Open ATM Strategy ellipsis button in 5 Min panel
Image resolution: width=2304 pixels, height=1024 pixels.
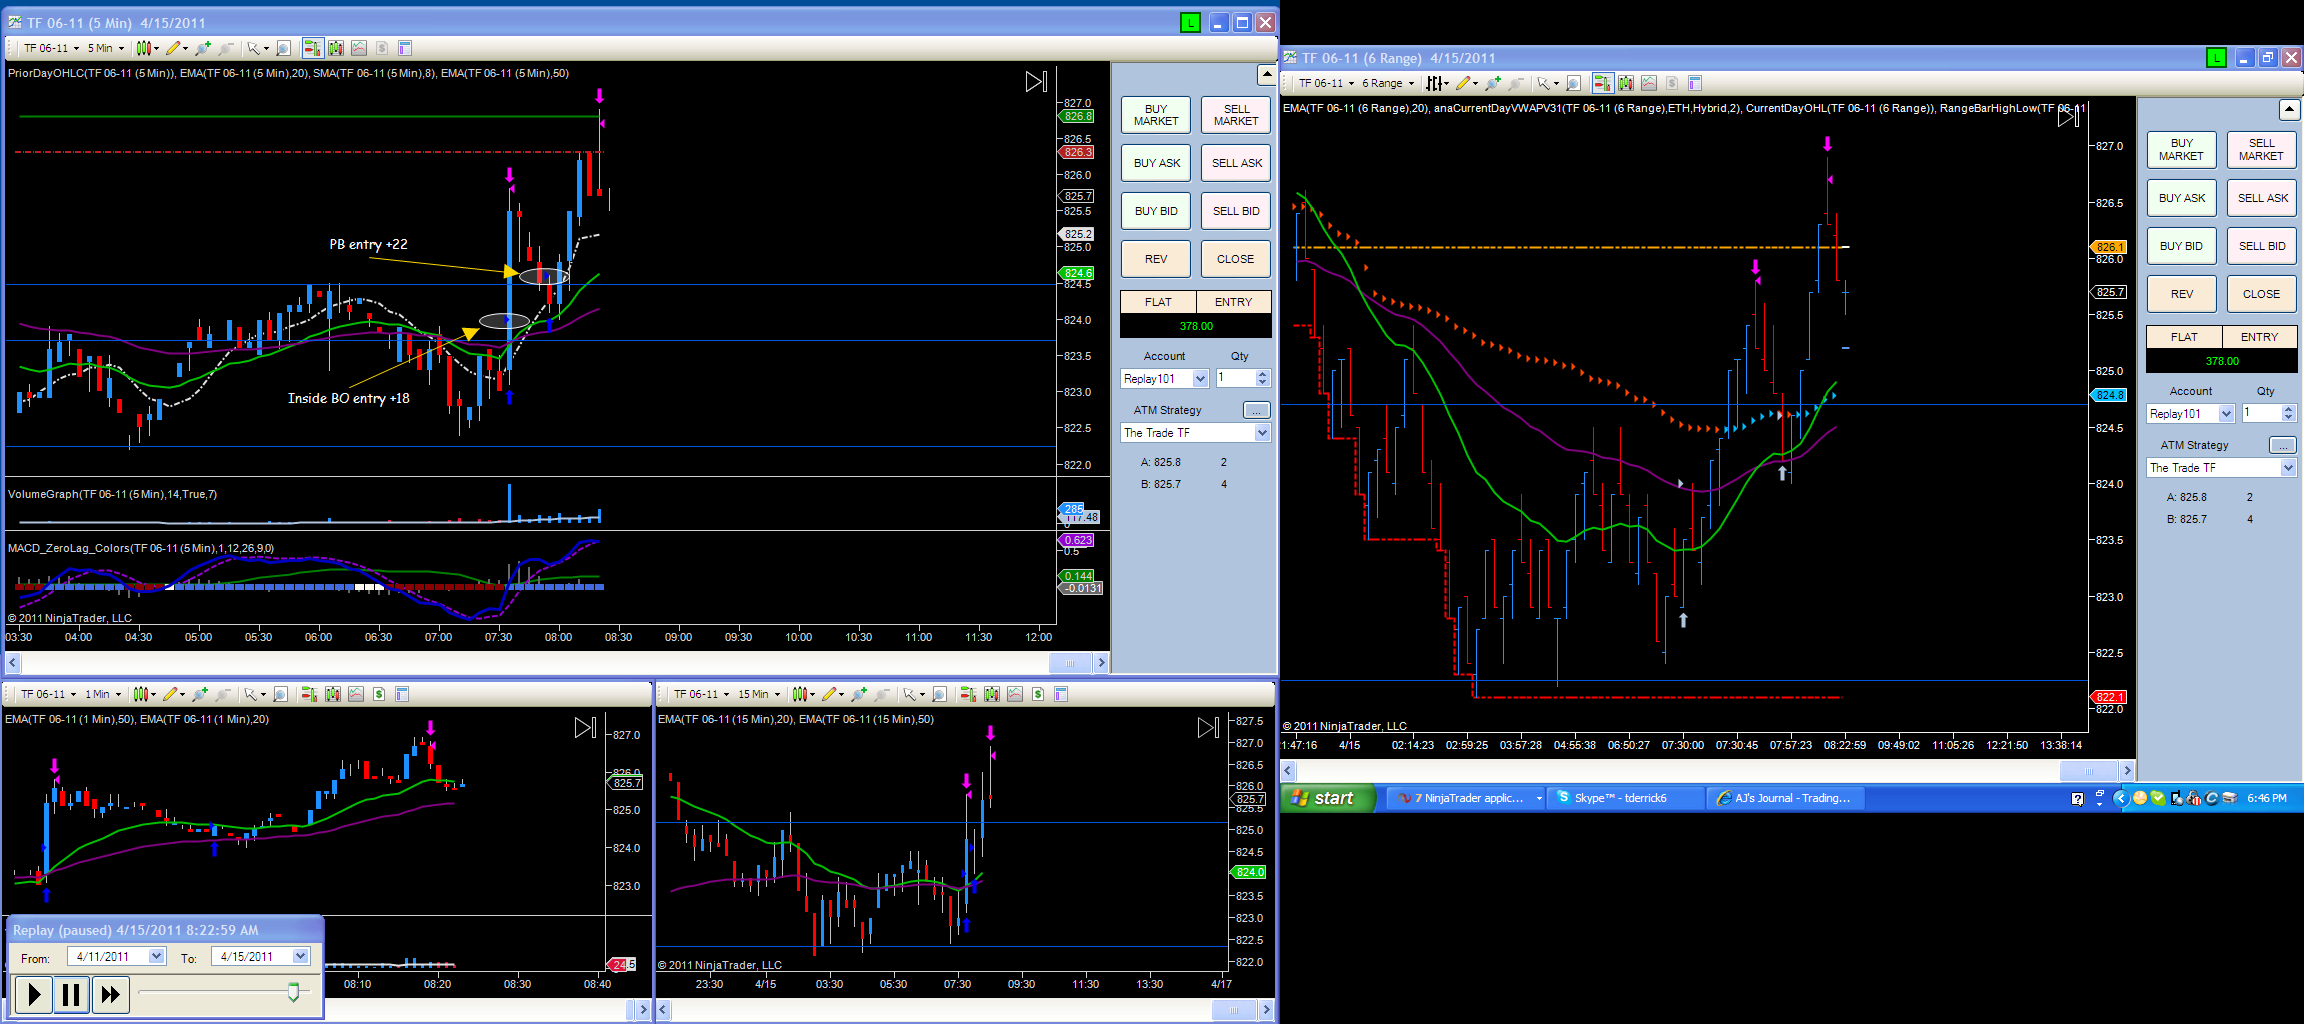[1257, 410]
